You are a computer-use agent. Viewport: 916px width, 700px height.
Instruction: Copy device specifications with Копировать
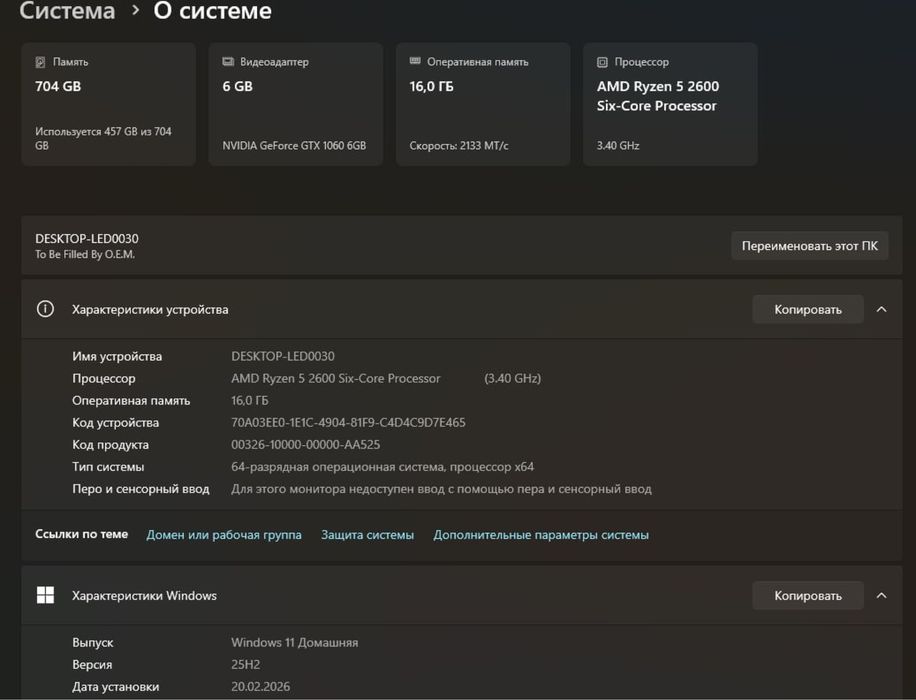(x=808, y=309)
